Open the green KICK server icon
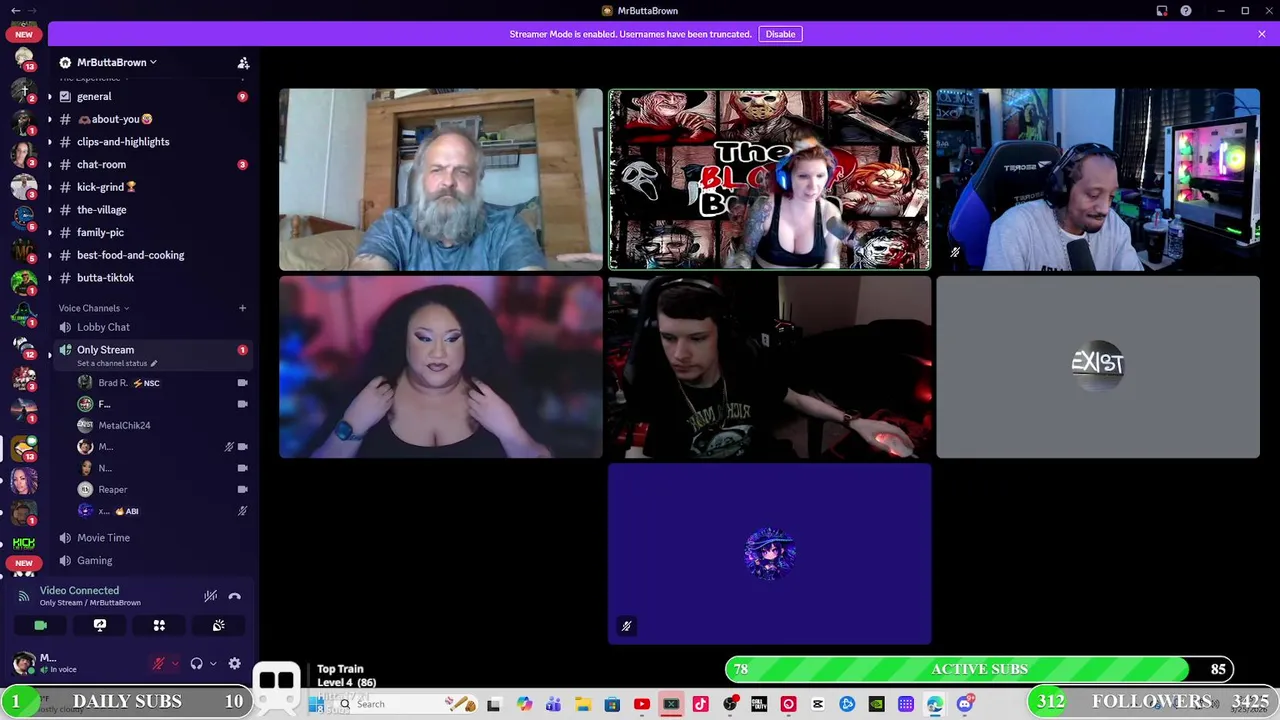This screenshot has height=720, width=1280. (24, 542)
